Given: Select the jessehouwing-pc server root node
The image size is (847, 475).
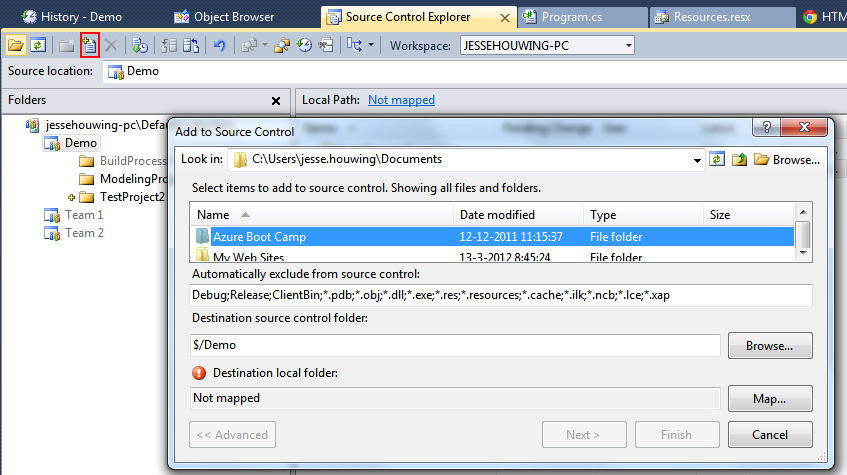Looking at the screenshot, I should (106, 125).
